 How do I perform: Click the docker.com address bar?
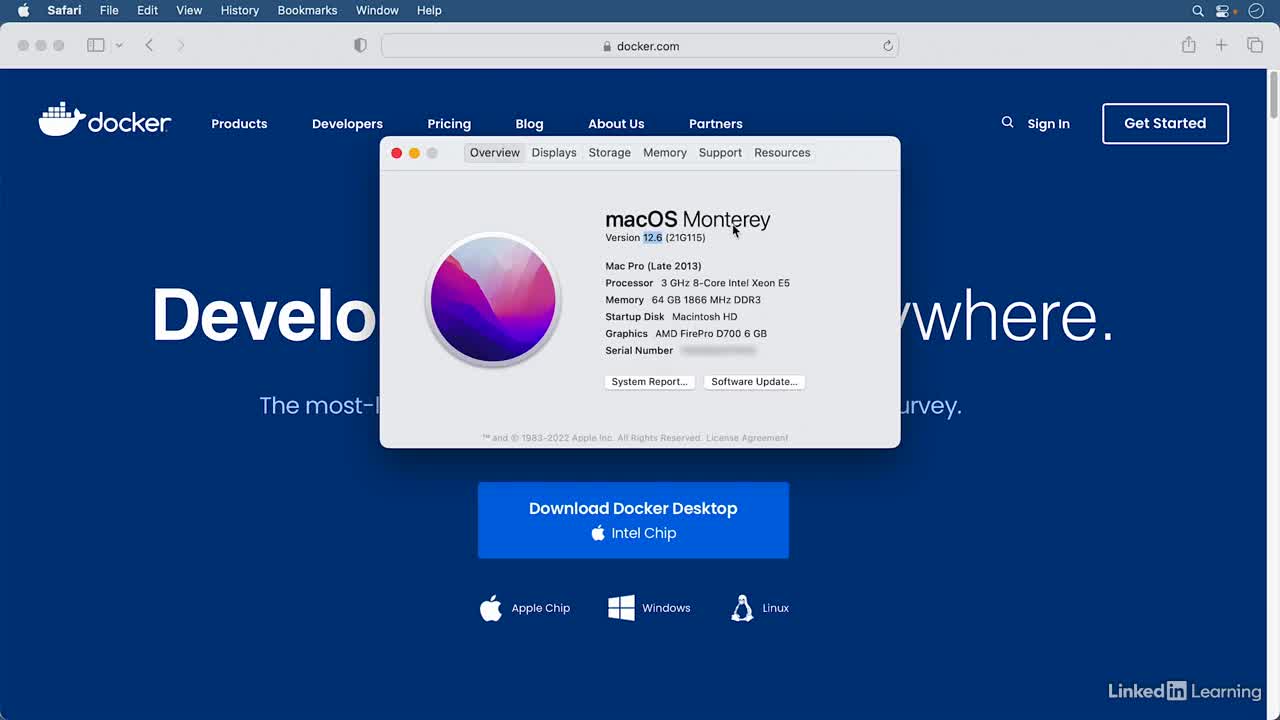(x=640, y=46)
